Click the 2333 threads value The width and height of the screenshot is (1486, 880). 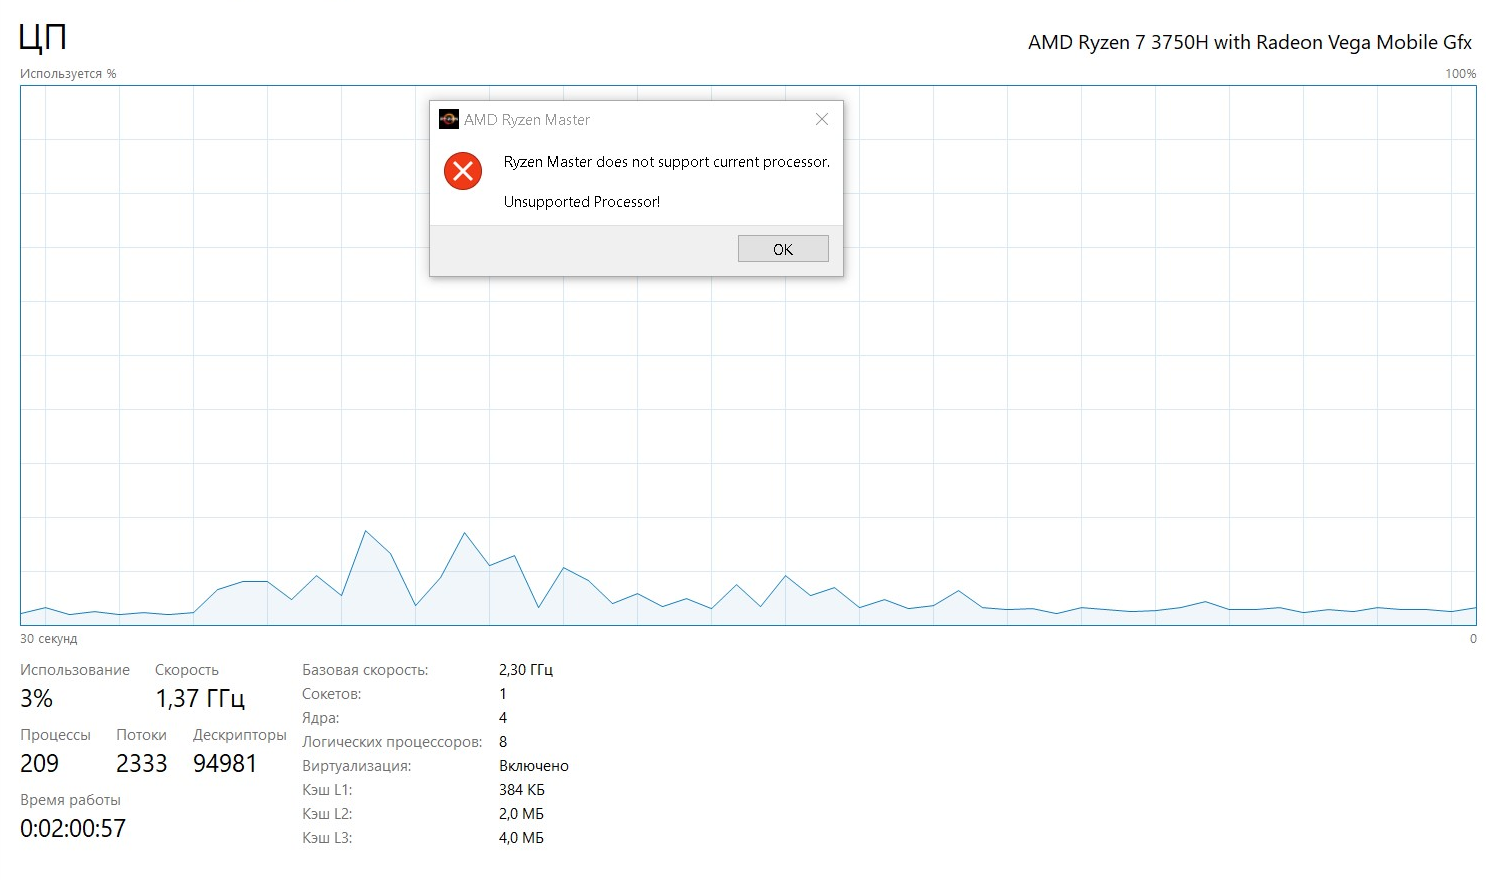coord(141,763)
